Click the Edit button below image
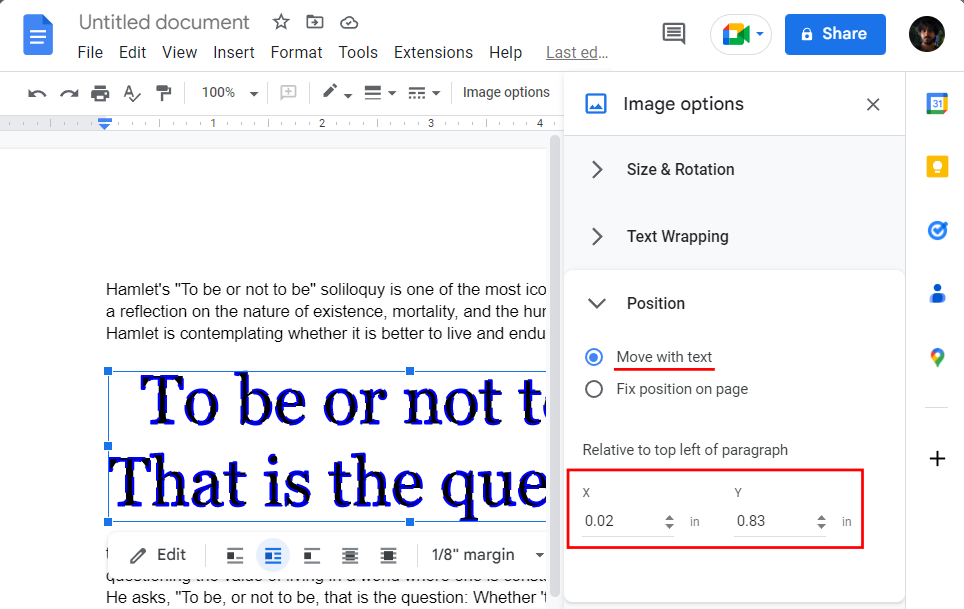The height and width of the screenshot is (609, 964). pyautogui.click(x=158, y=555)
